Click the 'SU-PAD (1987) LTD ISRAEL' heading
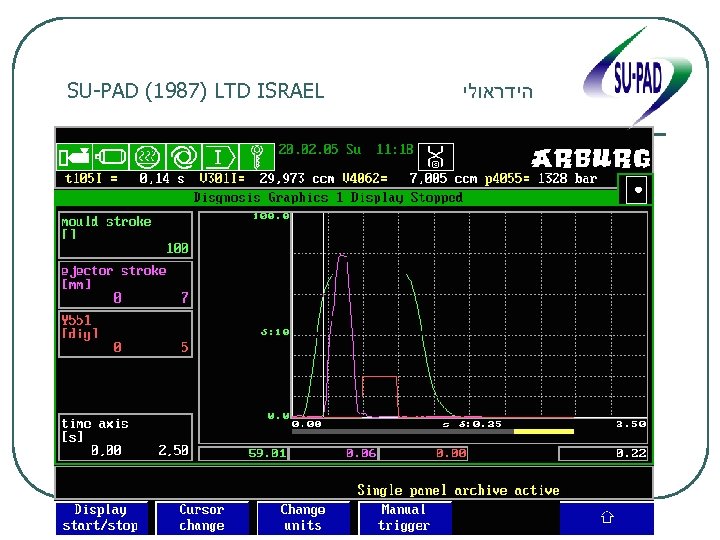Screen dimensions: 720x540 tap(196, 91)
